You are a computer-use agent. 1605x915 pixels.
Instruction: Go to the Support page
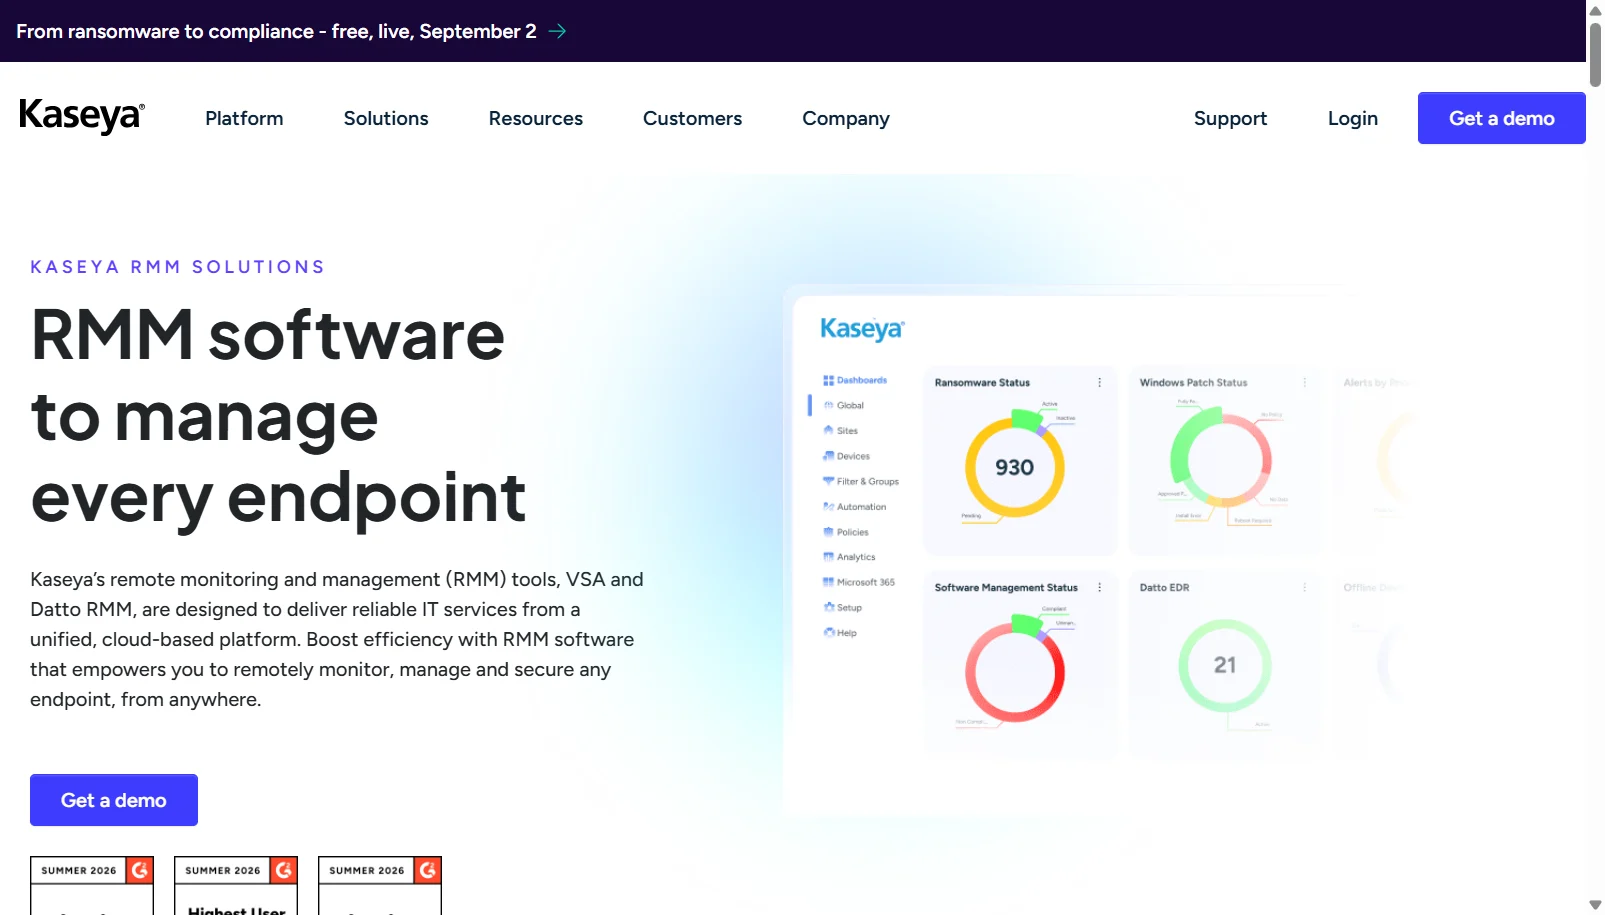tap(1230, 118)
